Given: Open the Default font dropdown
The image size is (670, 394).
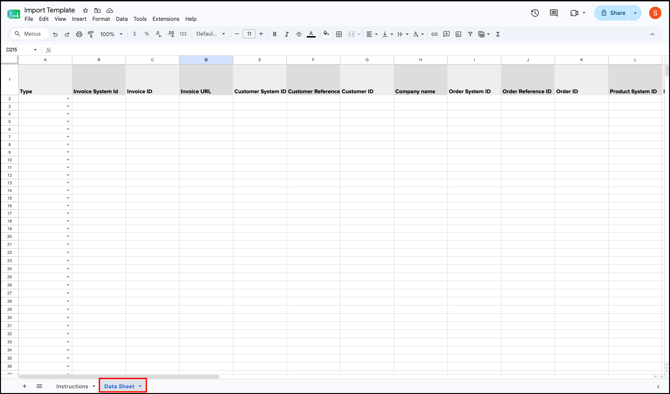Looking at the screenshot, I should (211, 34).
